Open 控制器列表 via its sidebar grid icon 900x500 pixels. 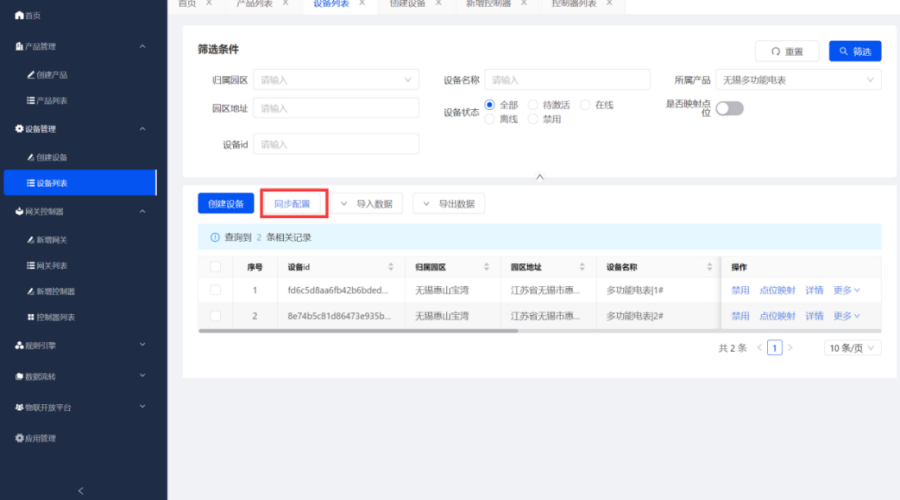[31, 317]
